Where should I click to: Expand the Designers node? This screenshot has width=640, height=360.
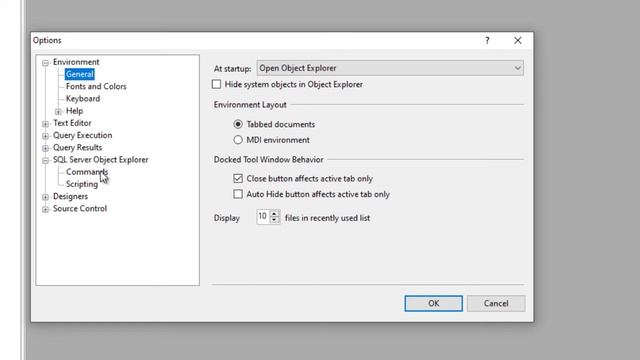pos(45,197)
